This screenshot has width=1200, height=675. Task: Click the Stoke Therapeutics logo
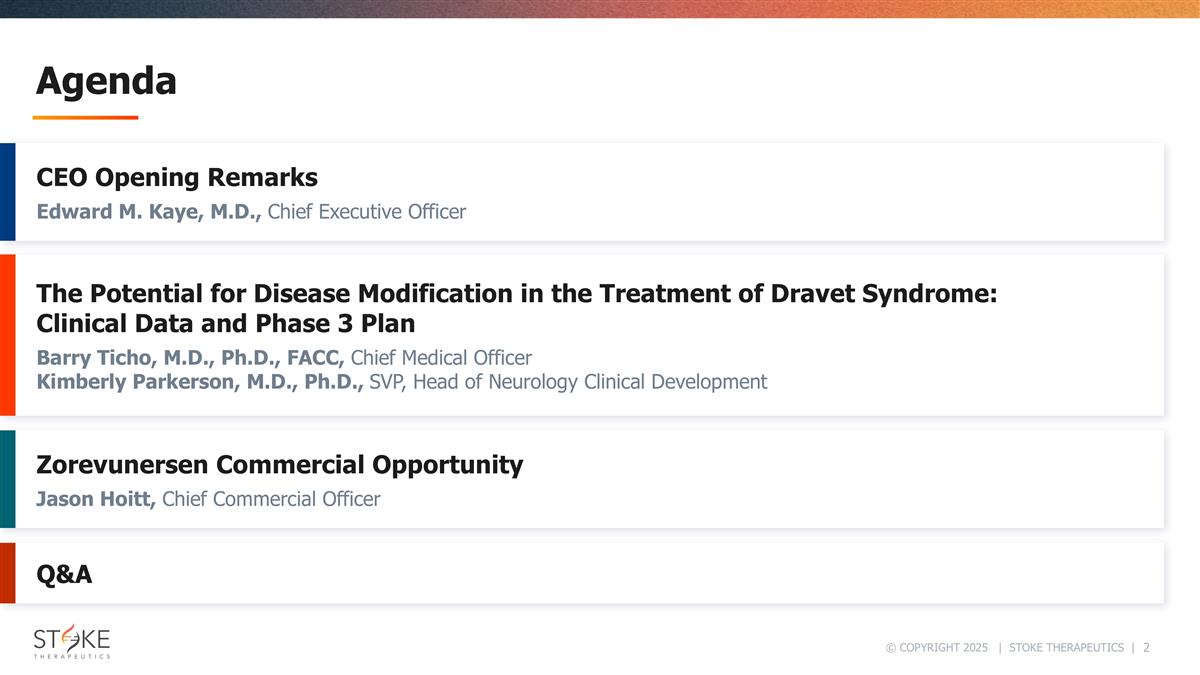(71, 642)
